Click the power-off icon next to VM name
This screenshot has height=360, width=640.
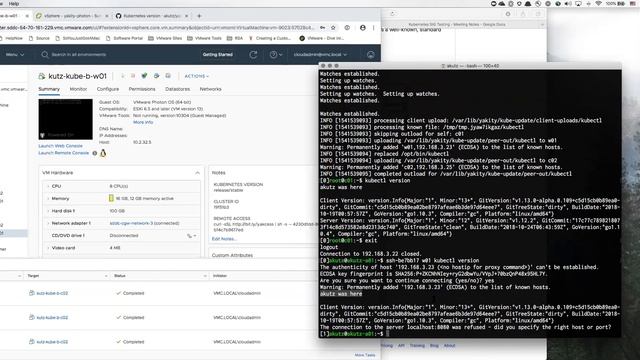coord(133,76)
